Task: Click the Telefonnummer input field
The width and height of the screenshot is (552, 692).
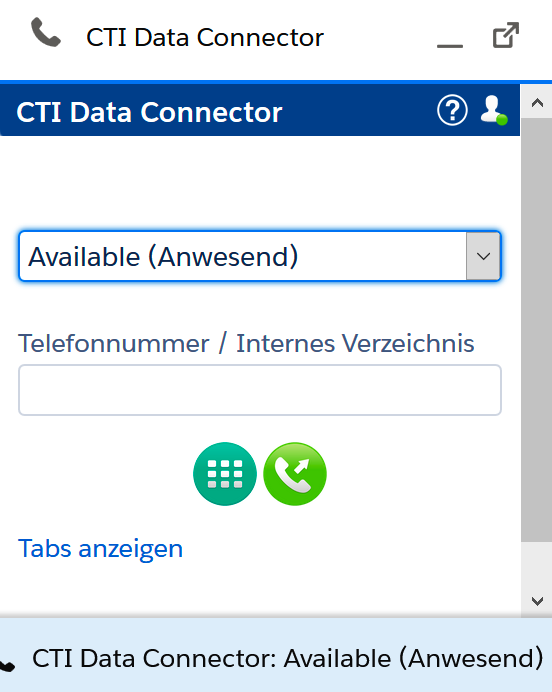Action: tap(259, 390)
